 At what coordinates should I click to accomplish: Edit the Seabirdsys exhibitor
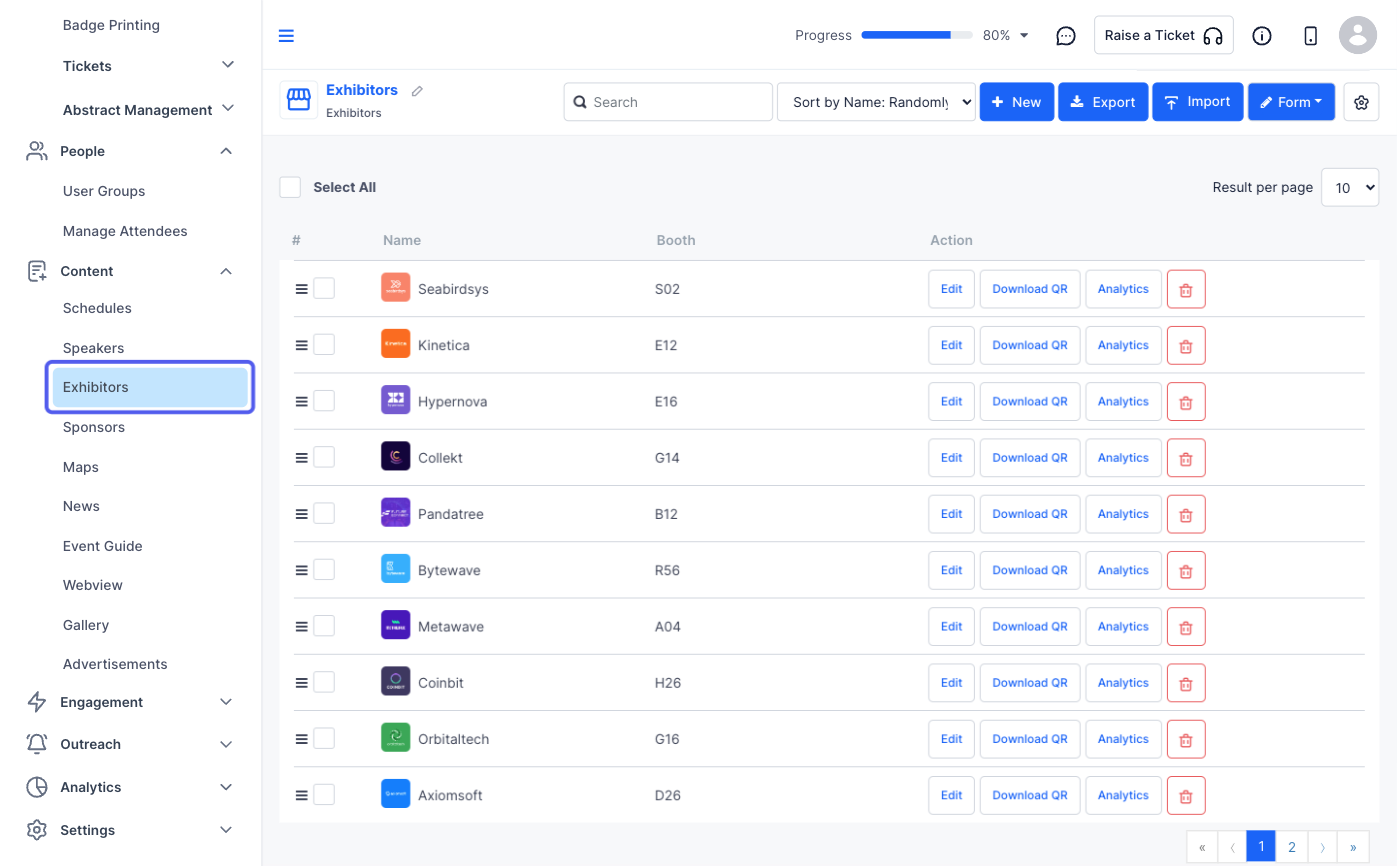point(951,289)
